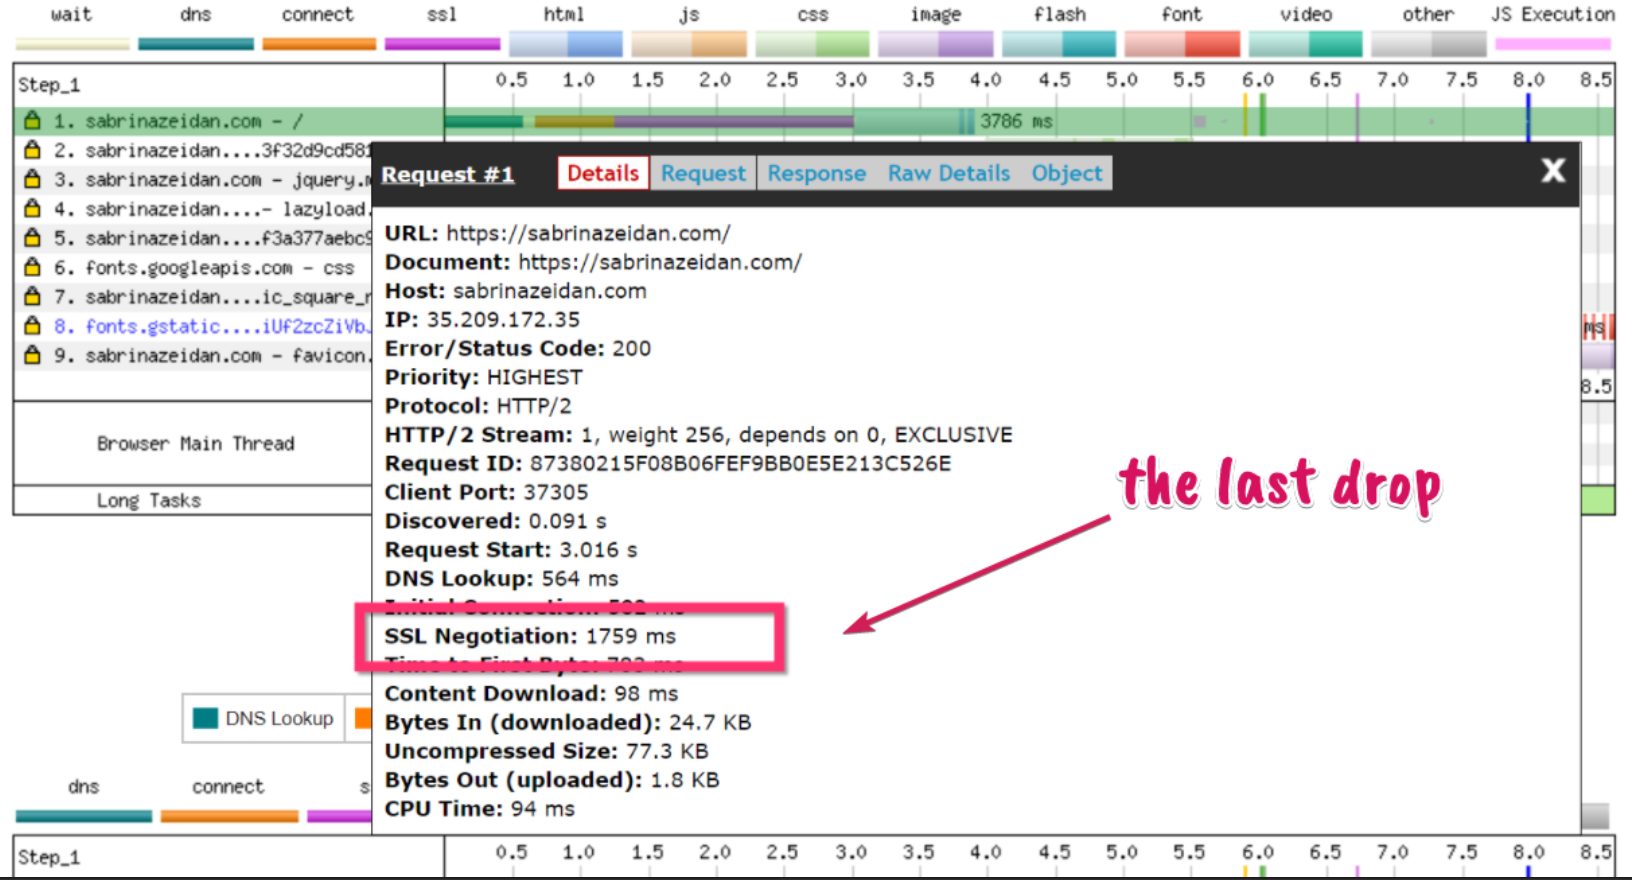1632x880 pixels.
Task: Click the css legend color bar
Action: [812, 44]
